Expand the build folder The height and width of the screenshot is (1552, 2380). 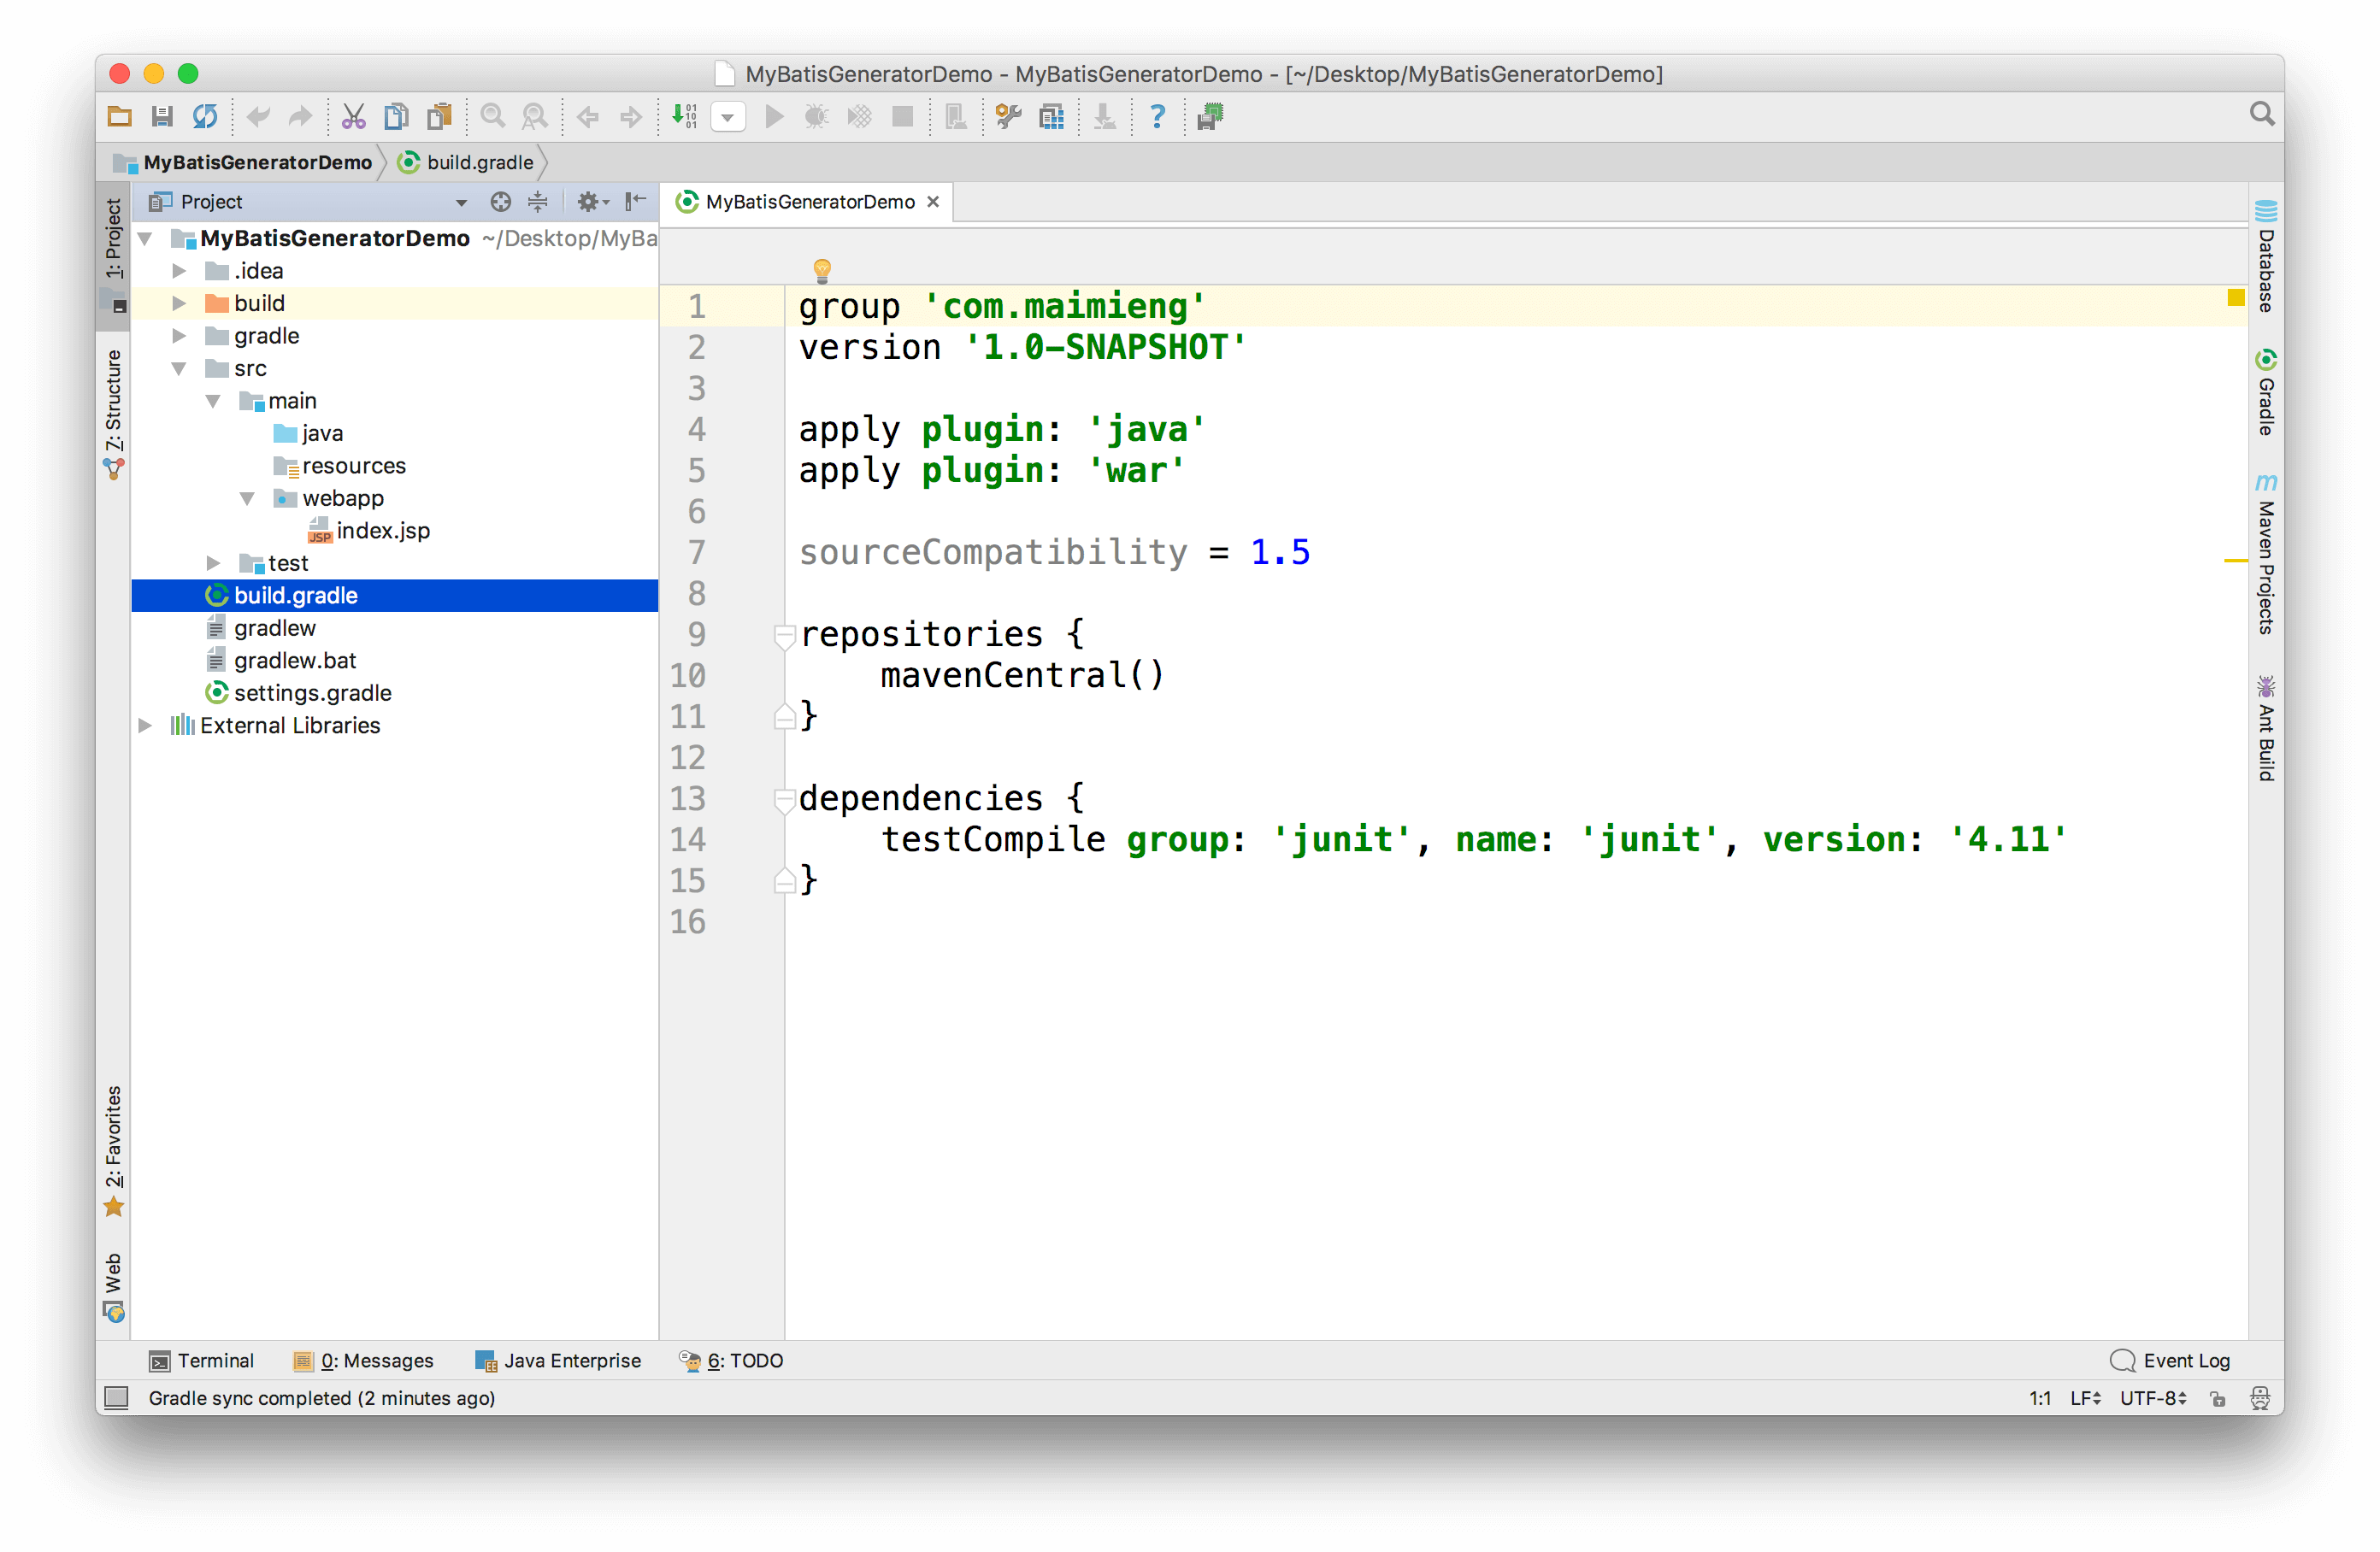[179, 303]
